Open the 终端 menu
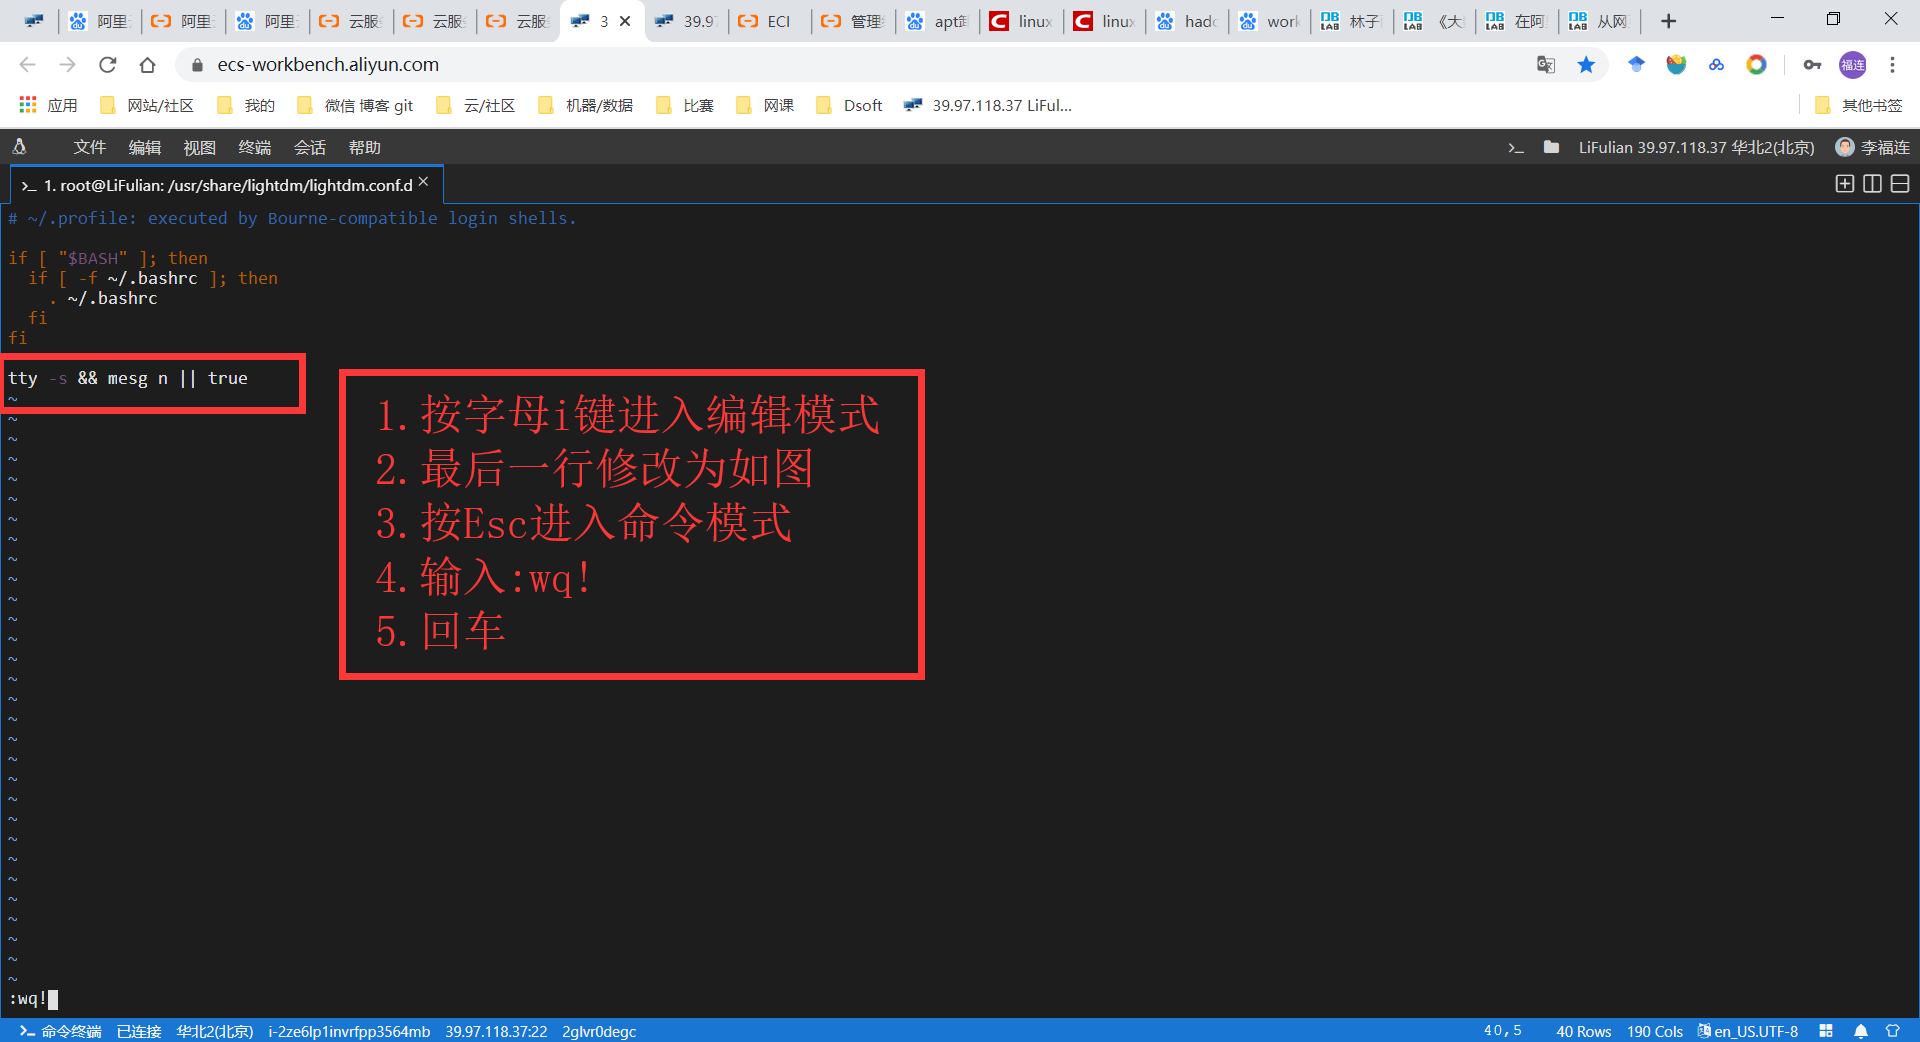The height and width of the screenshot is (1042, 1920). 255,147
